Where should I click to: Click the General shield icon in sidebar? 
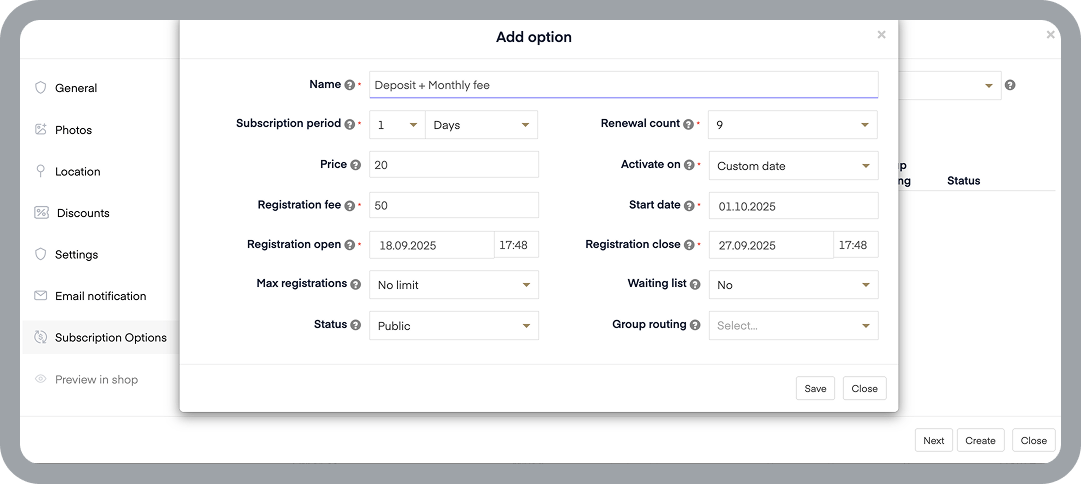click(41, 88)
